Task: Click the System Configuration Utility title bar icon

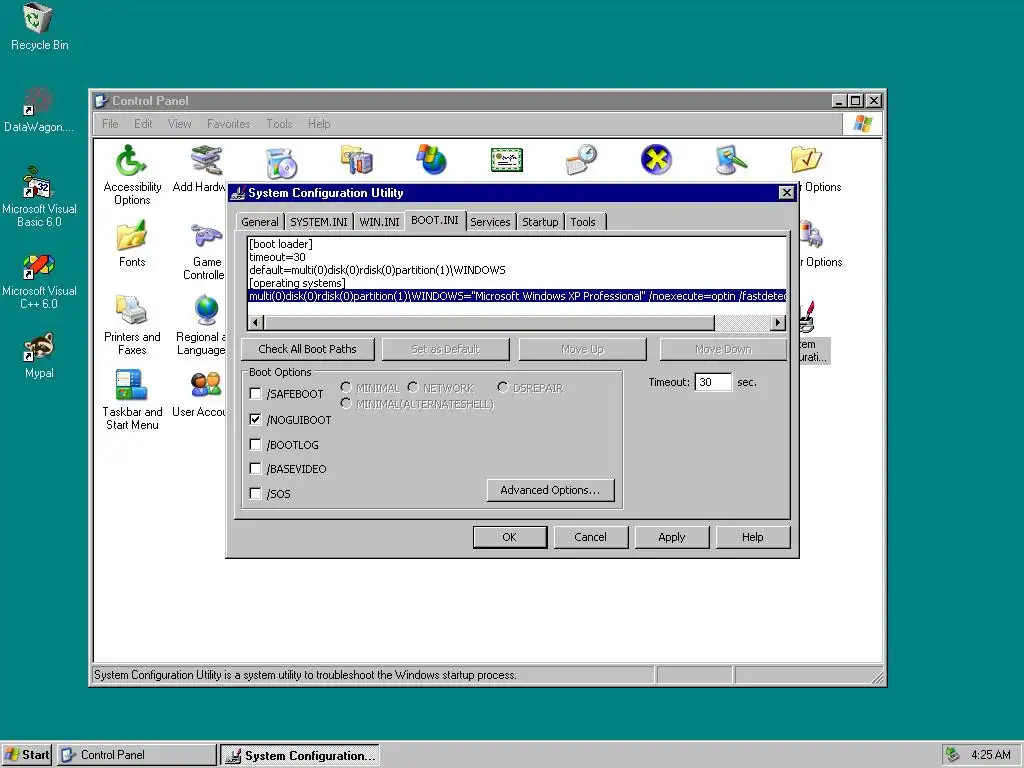Action: pos(238,193)
